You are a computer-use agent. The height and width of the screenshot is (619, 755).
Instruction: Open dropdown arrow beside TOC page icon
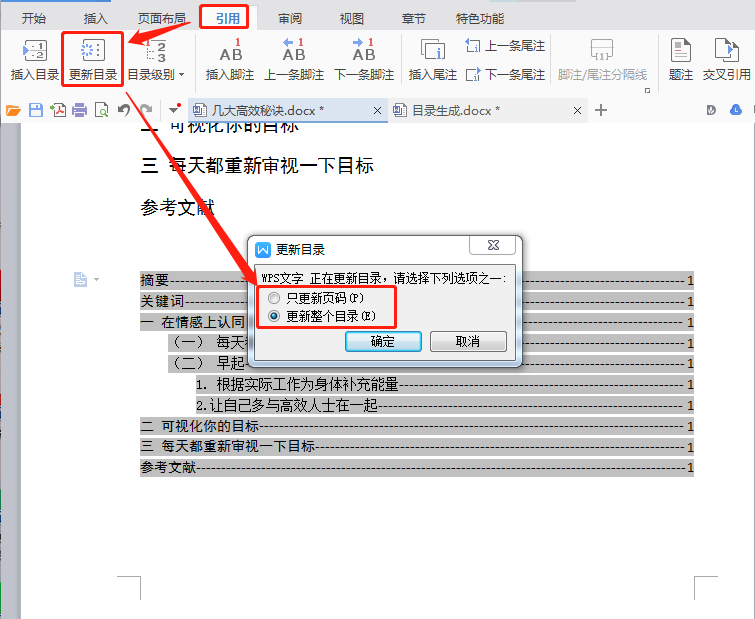(x=96, y=279)
